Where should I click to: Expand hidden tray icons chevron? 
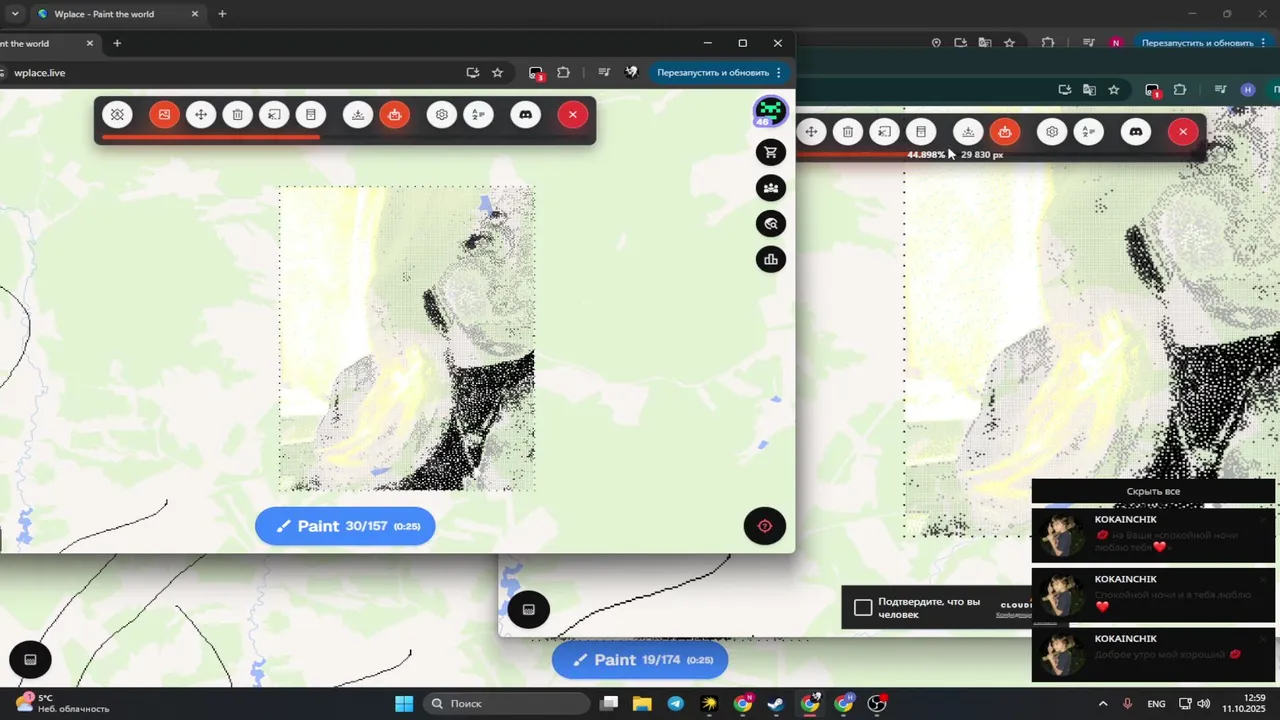[1103, 704]
